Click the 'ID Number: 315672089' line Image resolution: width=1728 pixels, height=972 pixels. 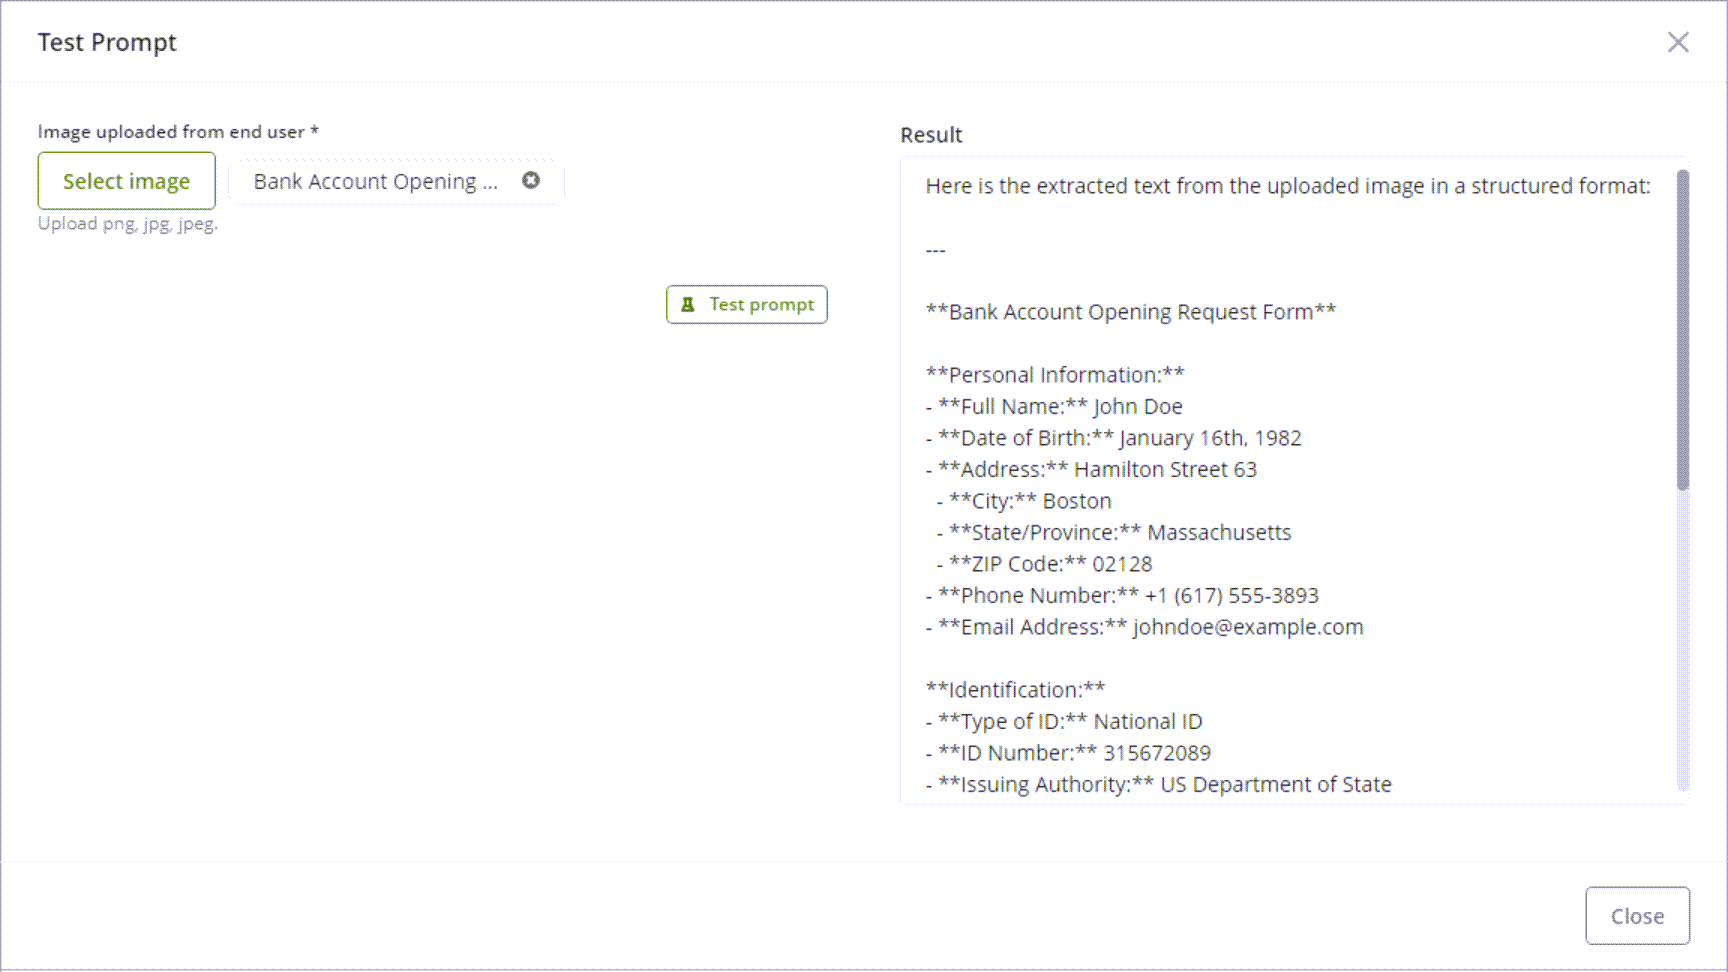point(1068,753)
